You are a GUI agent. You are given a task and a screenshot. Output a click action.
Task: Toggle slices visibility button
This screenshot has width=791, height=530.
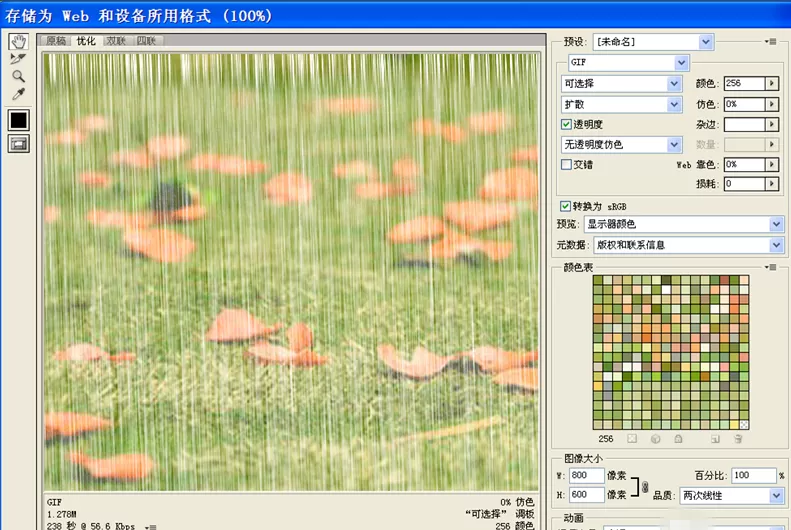click(x=19, y=144)
